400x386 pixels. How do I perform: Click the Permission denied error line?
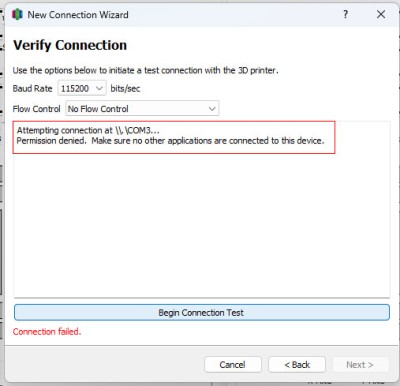click(x=170, y=141)
